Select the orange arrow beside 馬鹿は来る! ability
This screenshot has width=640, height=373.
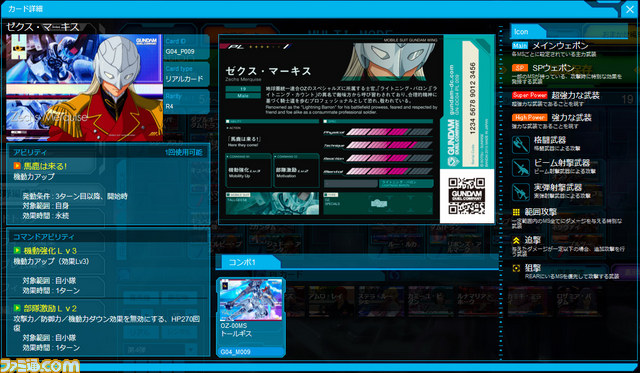click(x=17, y=166)
